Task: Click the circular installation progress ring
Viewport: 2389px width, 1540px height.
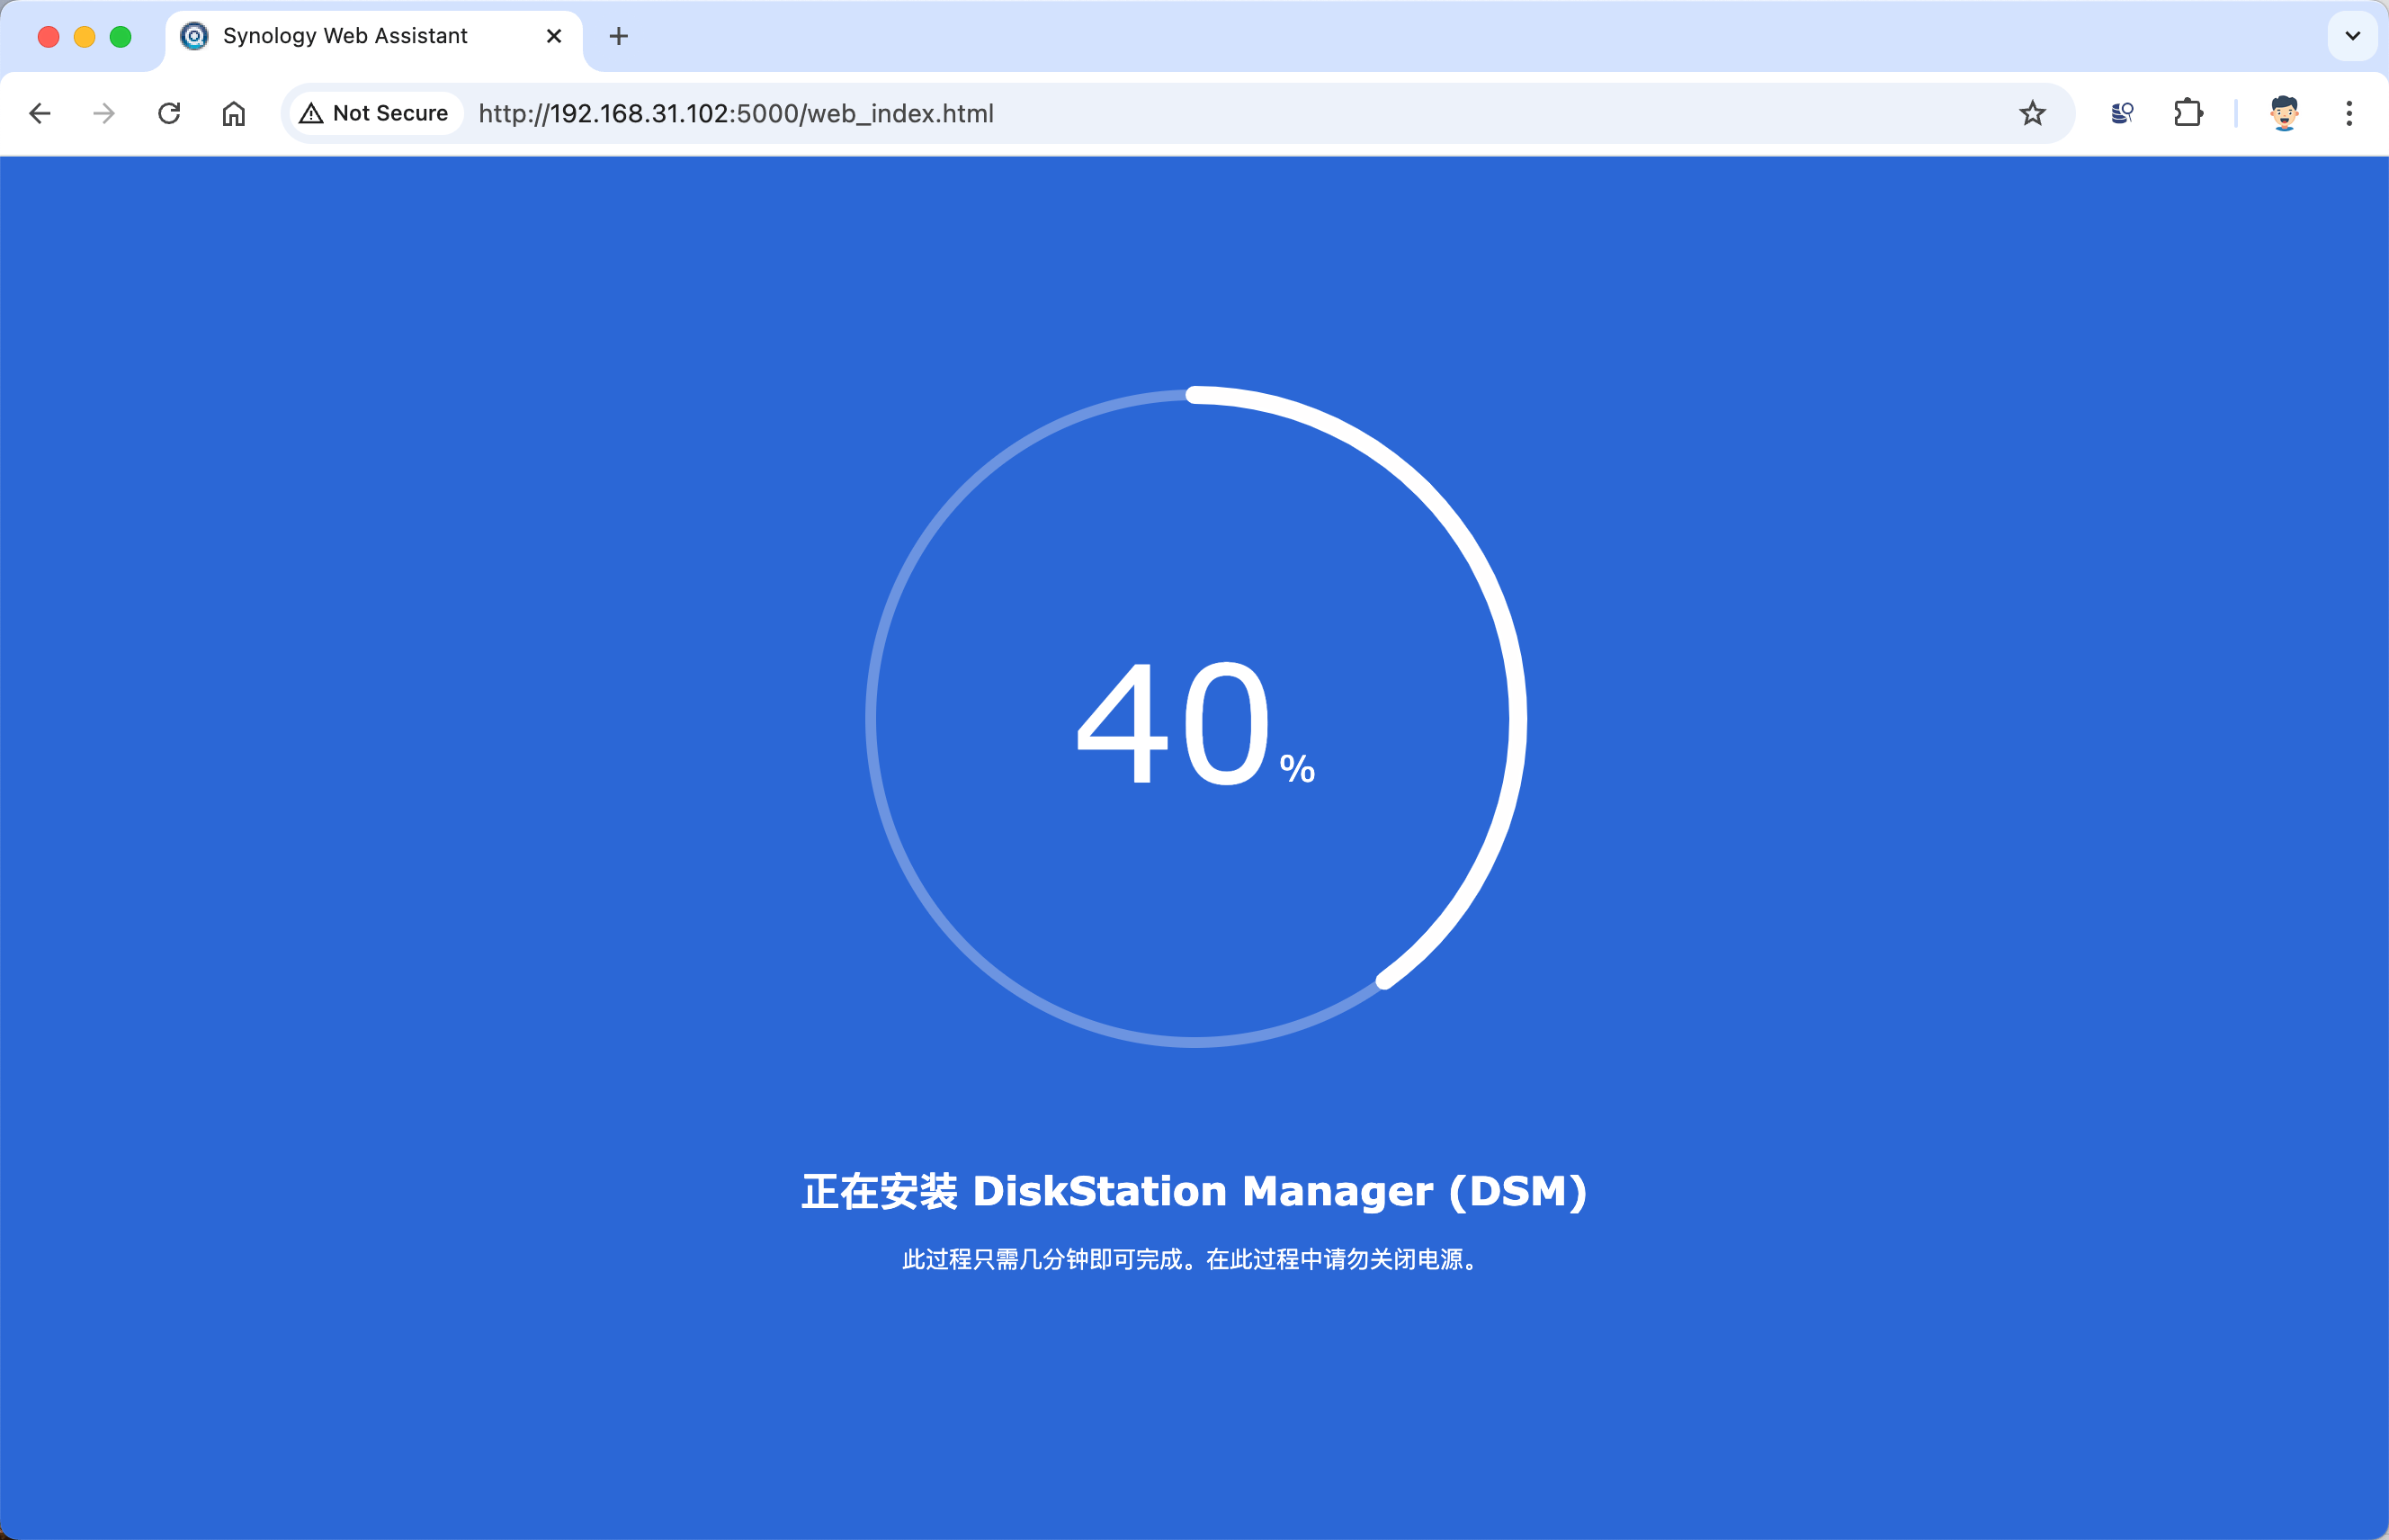Action: coord(1195,717)
